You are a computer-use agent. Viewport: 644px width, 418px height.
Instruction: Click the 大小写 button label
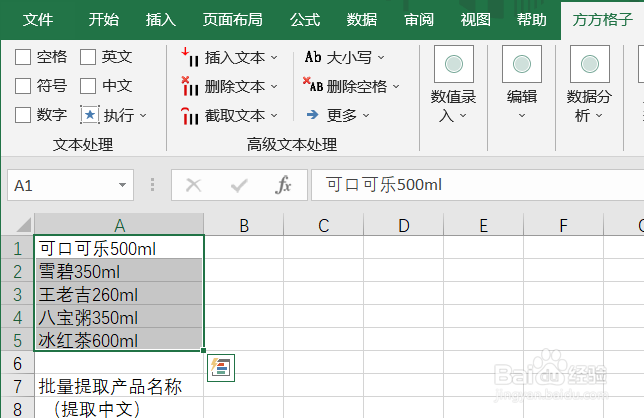(350, 57)
